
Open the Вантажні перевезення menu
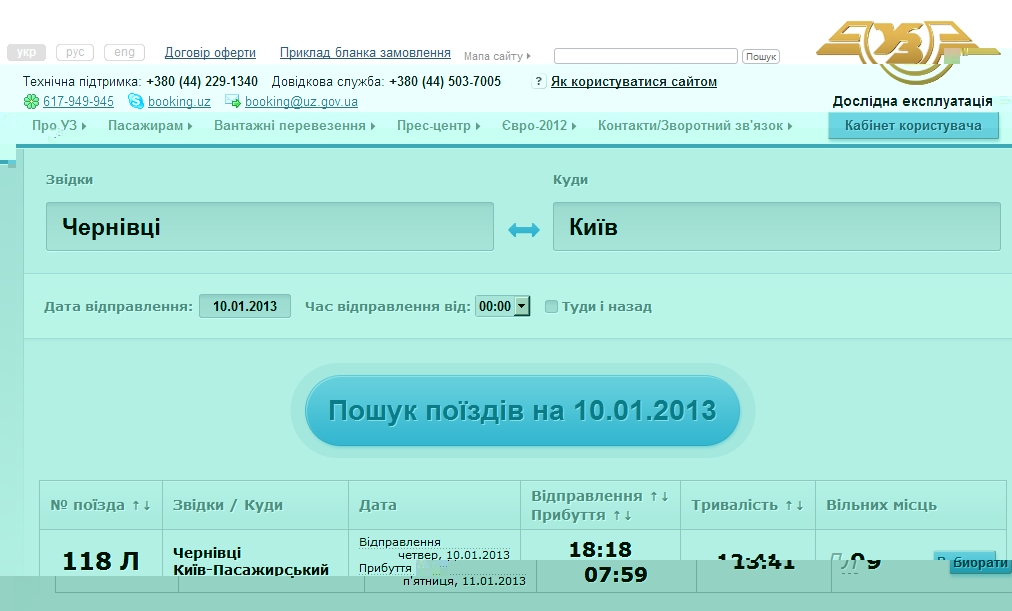[294, 126]
